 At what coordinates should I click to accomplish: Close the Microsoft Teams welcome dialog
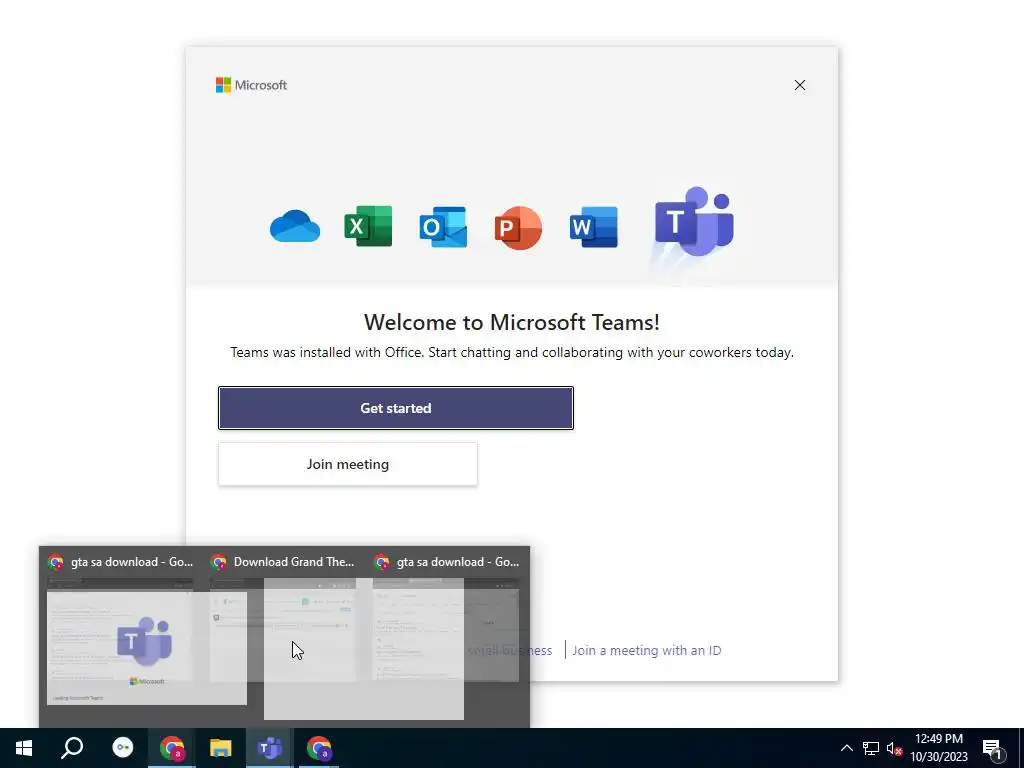tap(799, 86)
